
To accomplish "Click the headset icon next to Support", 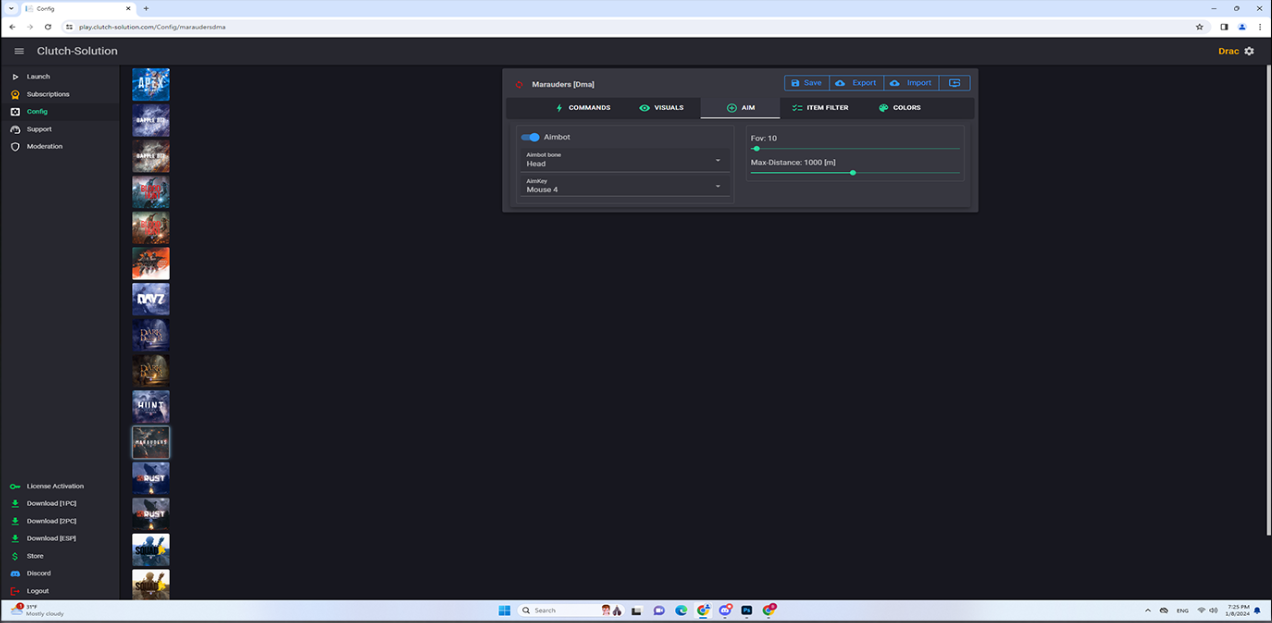I will tap(15, 129).
